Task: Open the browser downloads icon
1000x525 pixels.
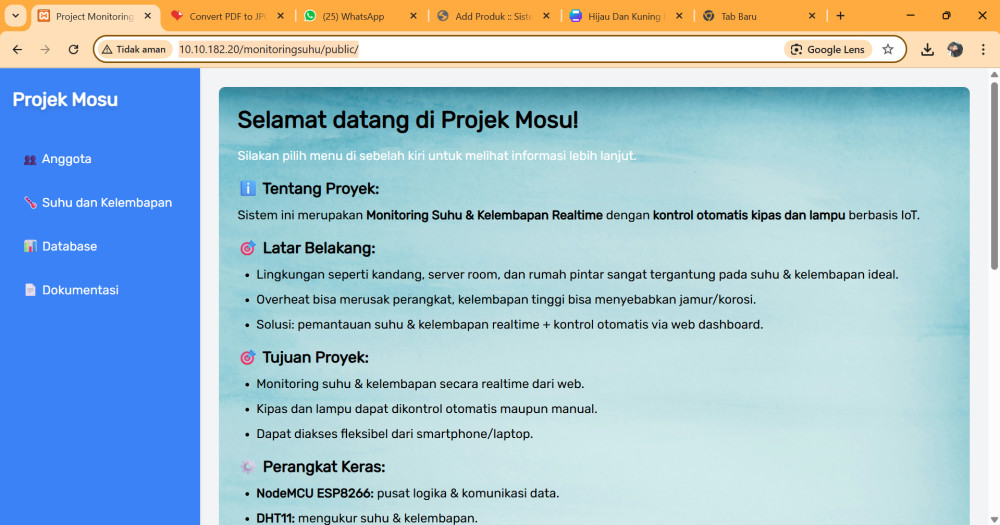Action: tap(927, 49)
